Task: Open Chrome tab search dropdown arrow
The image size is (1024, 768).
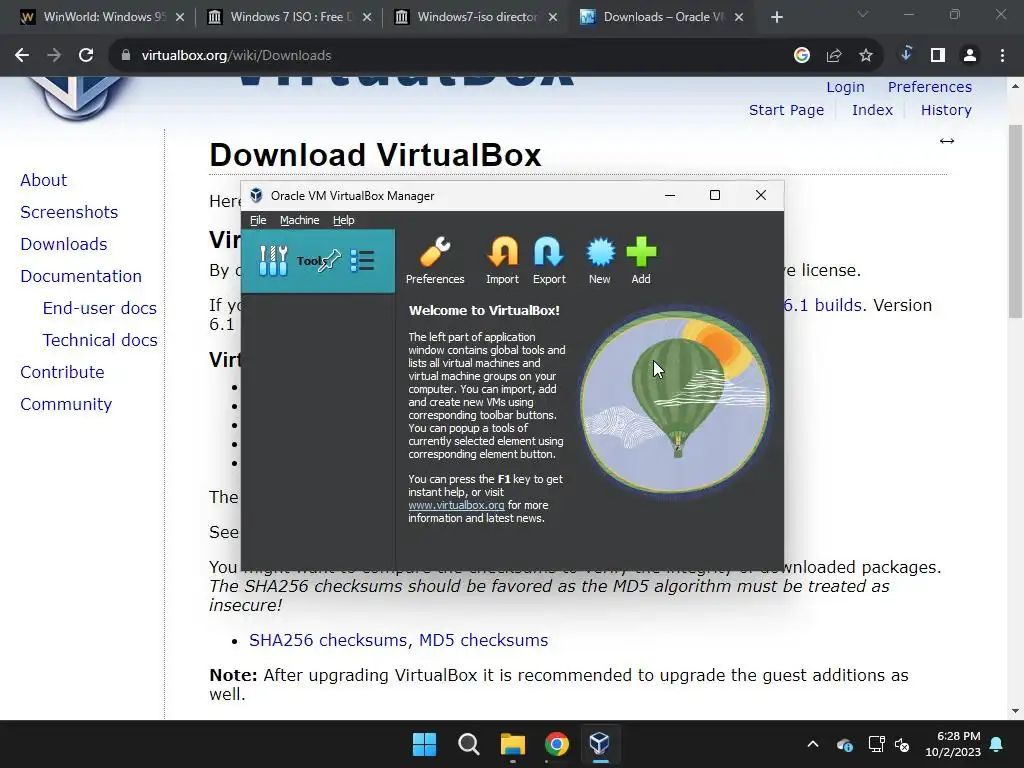Action: coord(863,14)
